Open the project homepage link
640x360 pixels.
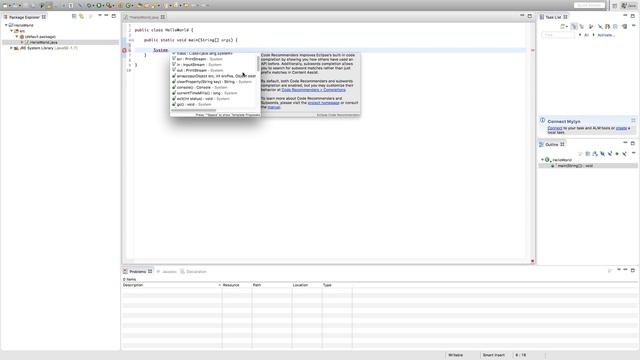pos(323,103)
